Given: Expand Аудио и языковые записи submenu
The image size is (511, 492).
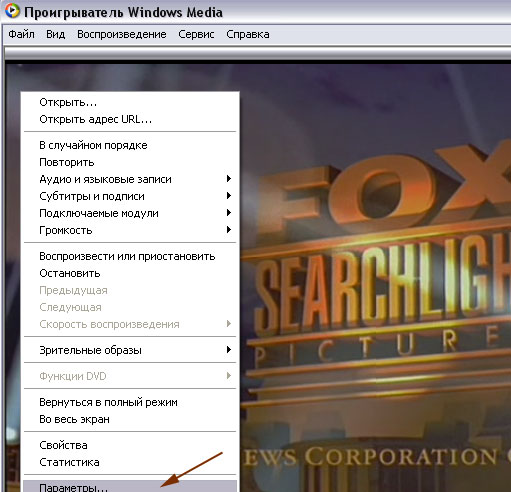Looking at the screenshot, I should point(130,179).
